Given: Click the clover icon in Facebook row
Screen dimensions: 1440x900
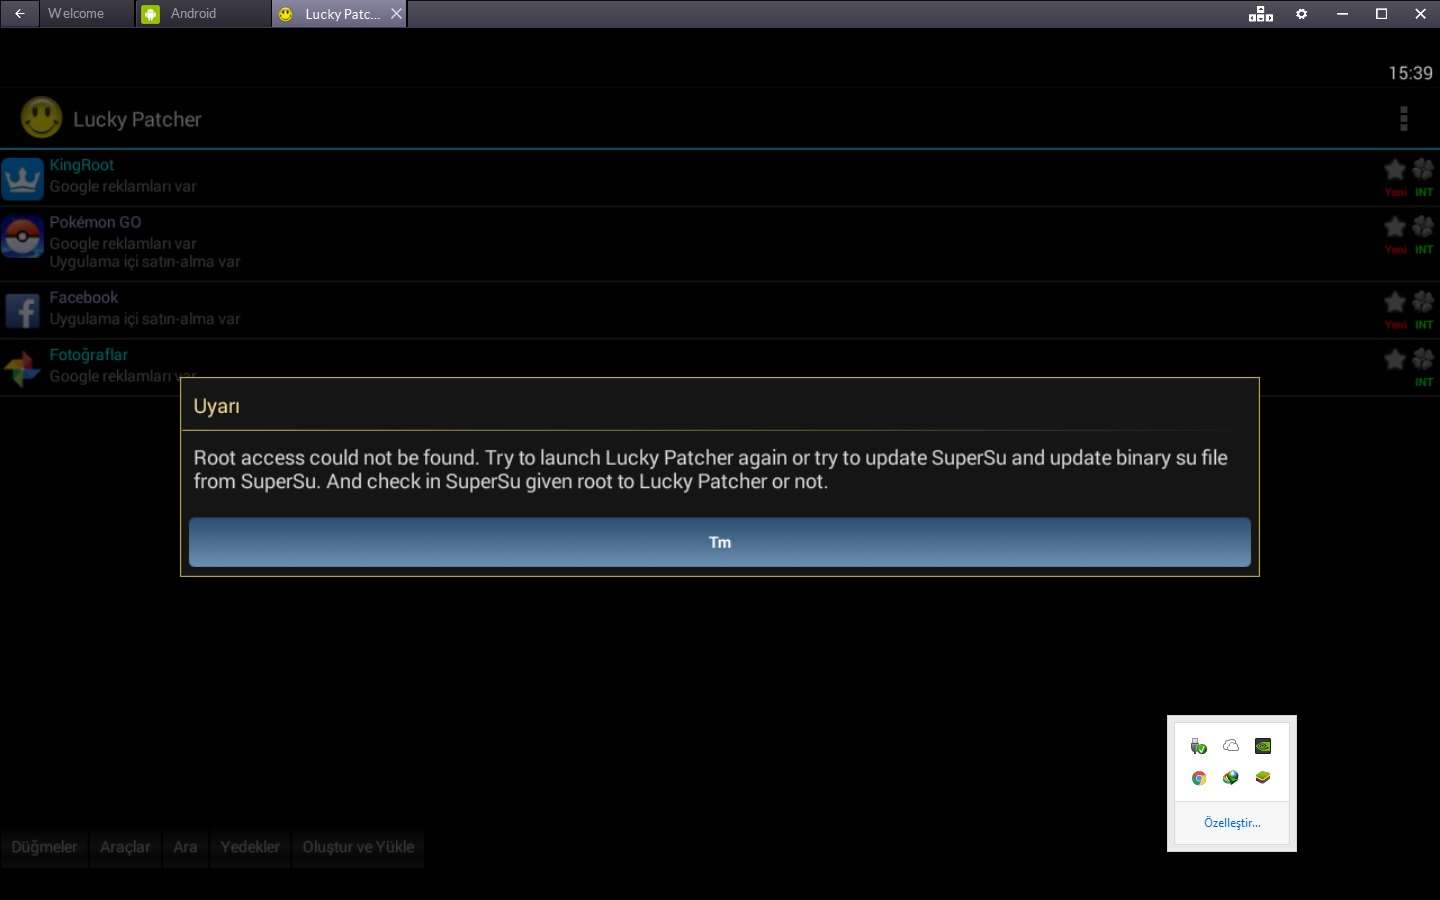Looking at the screenshot, I should [1423, 302].
